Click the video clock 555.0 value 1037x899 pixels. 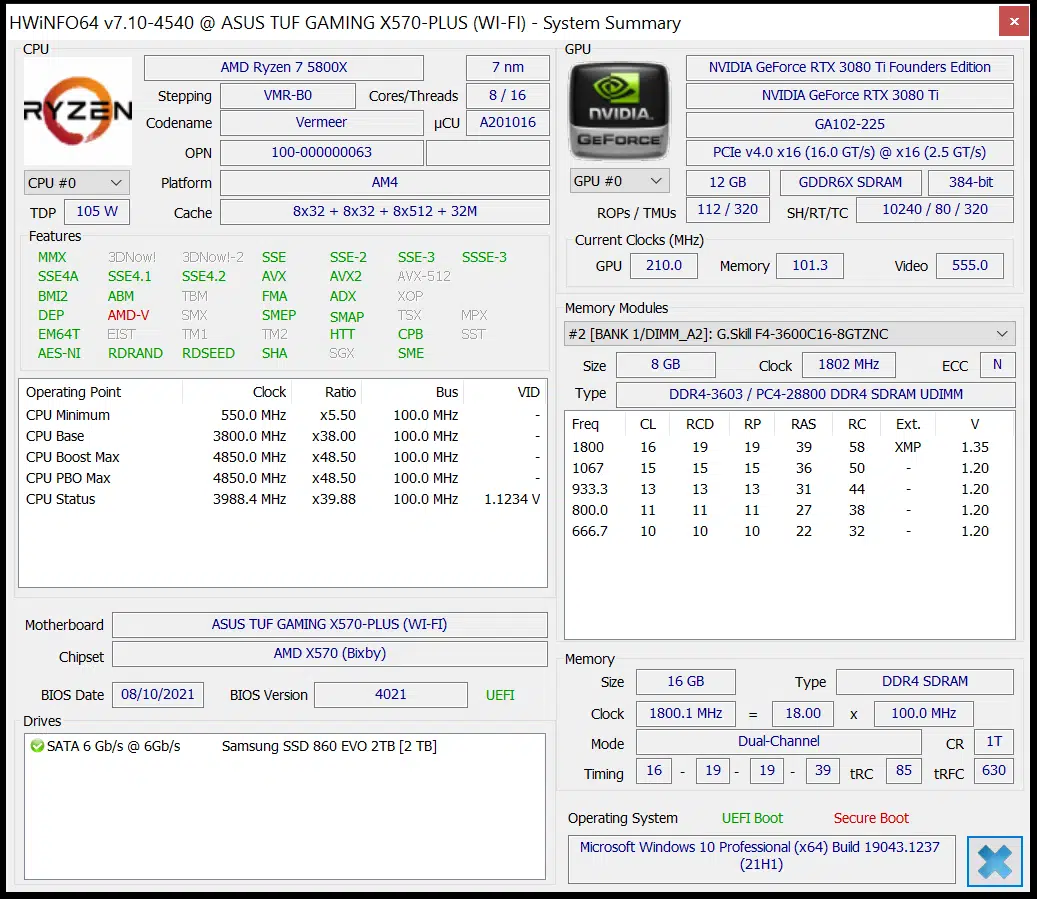click(970, 266)
